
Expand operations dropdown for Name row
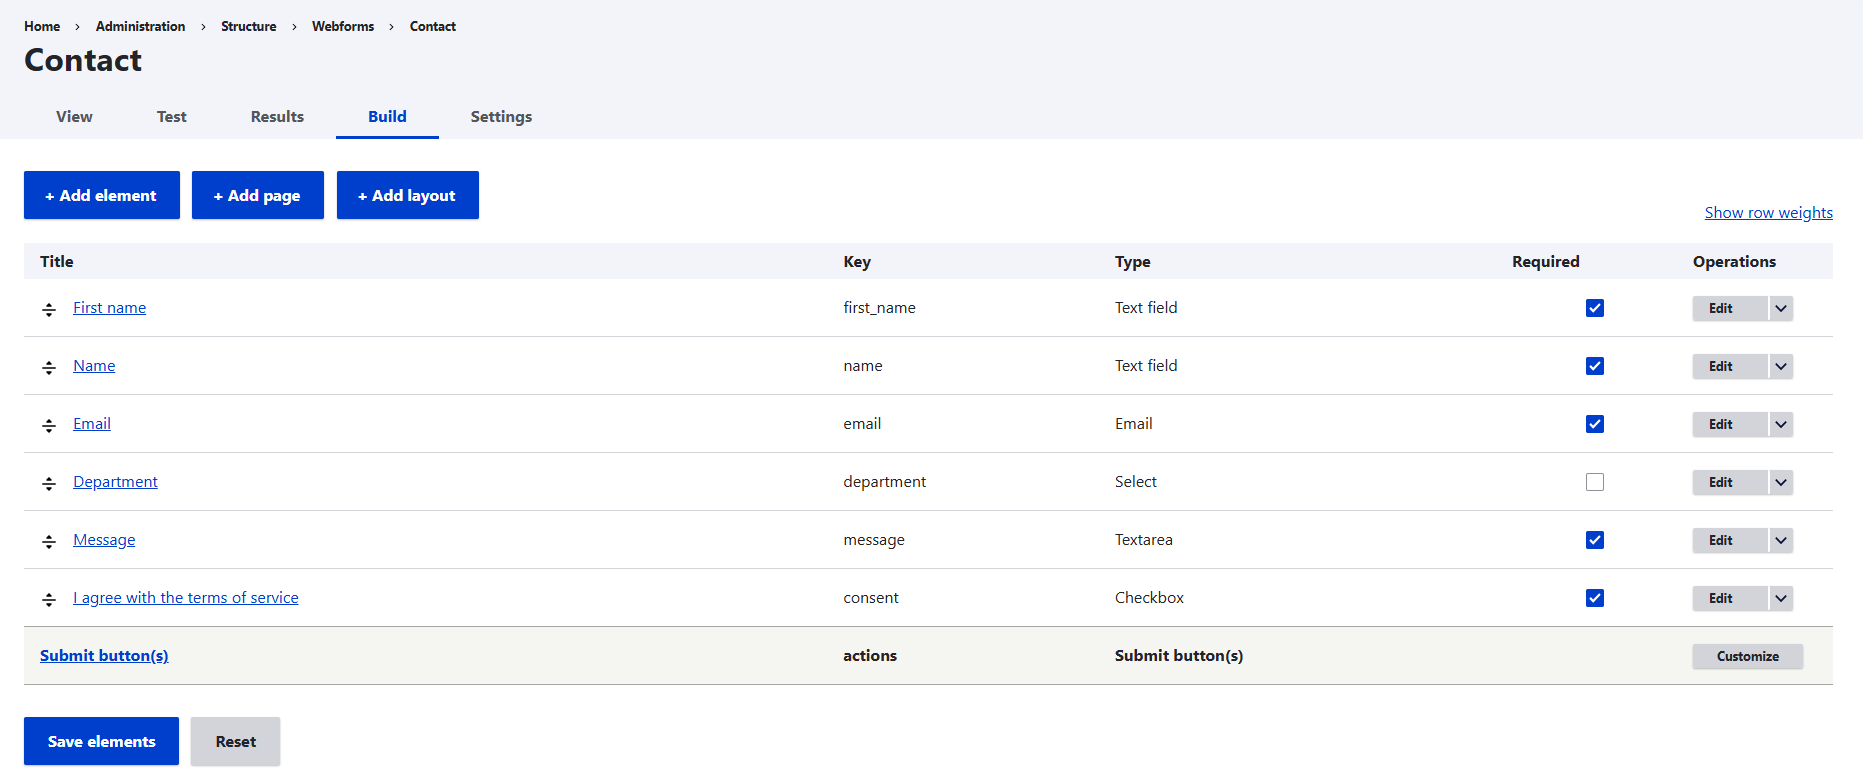coord(1781,366)
